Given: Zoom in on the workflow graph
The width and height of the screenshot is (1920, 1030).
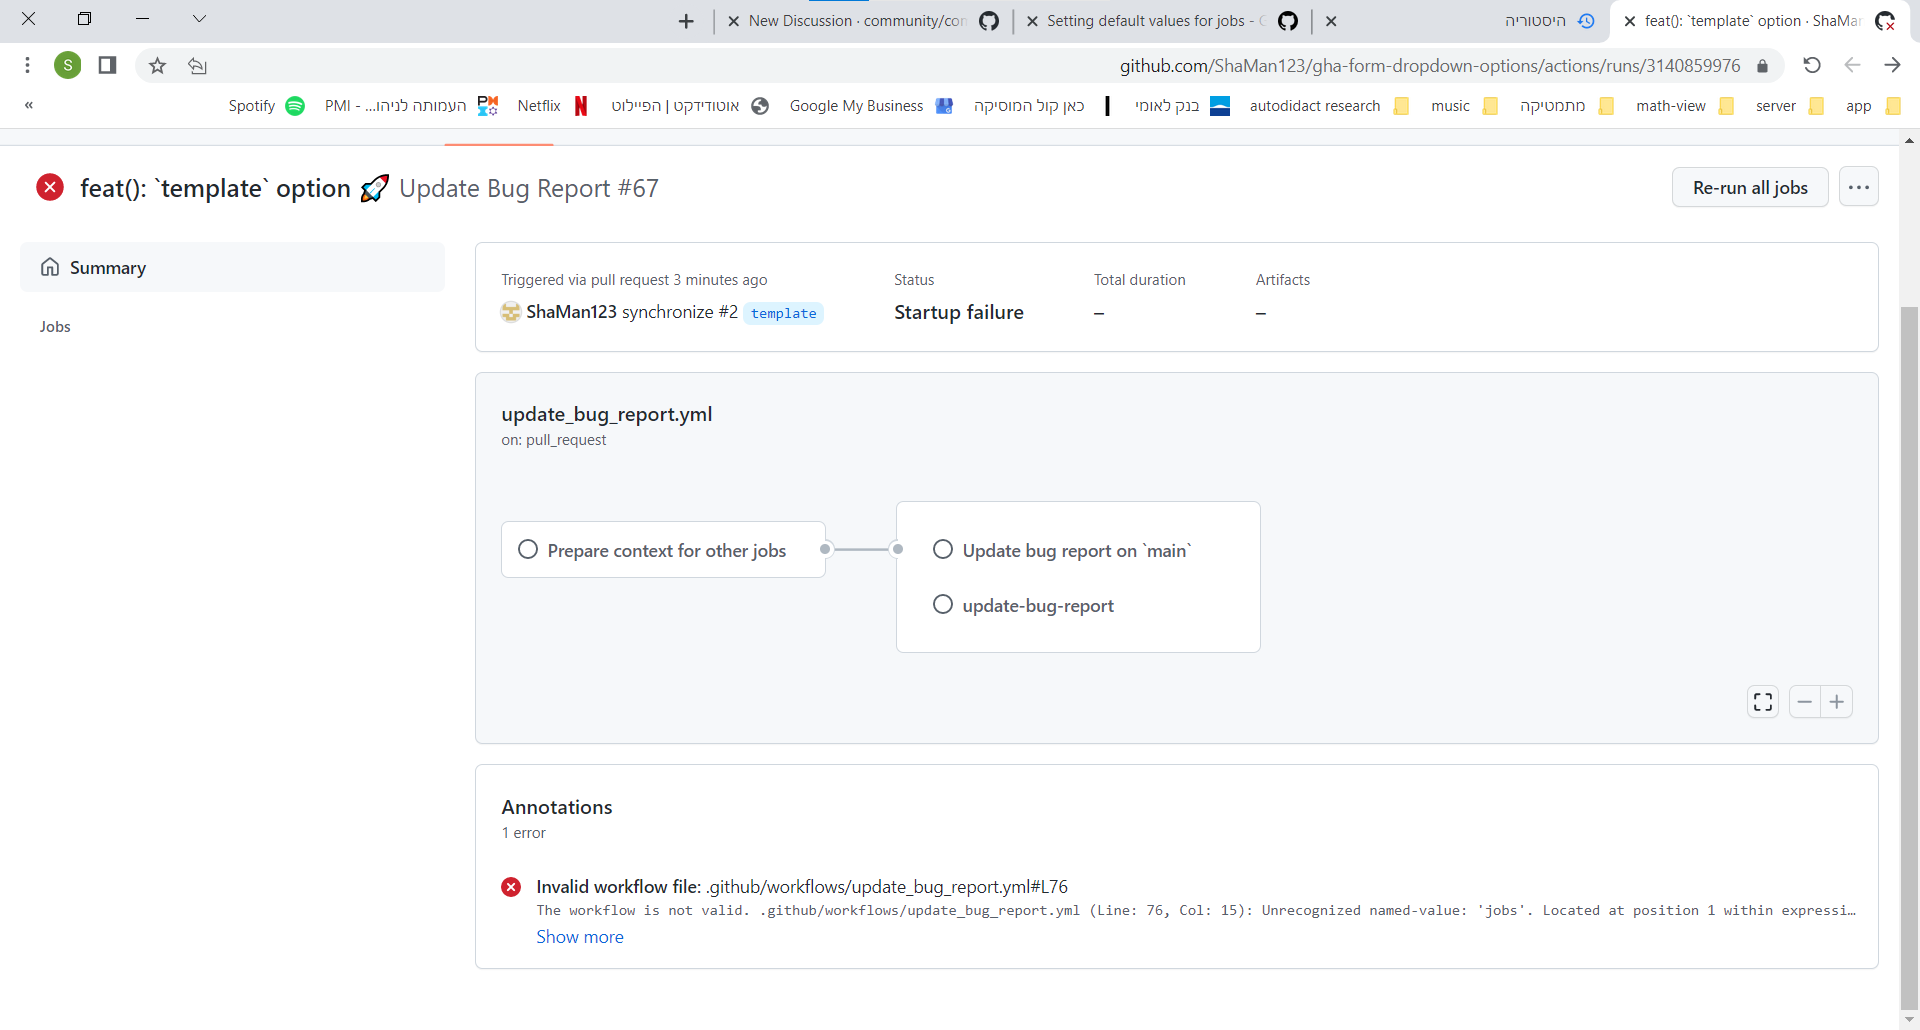Looking at the screenshot, I should 1837,701.
